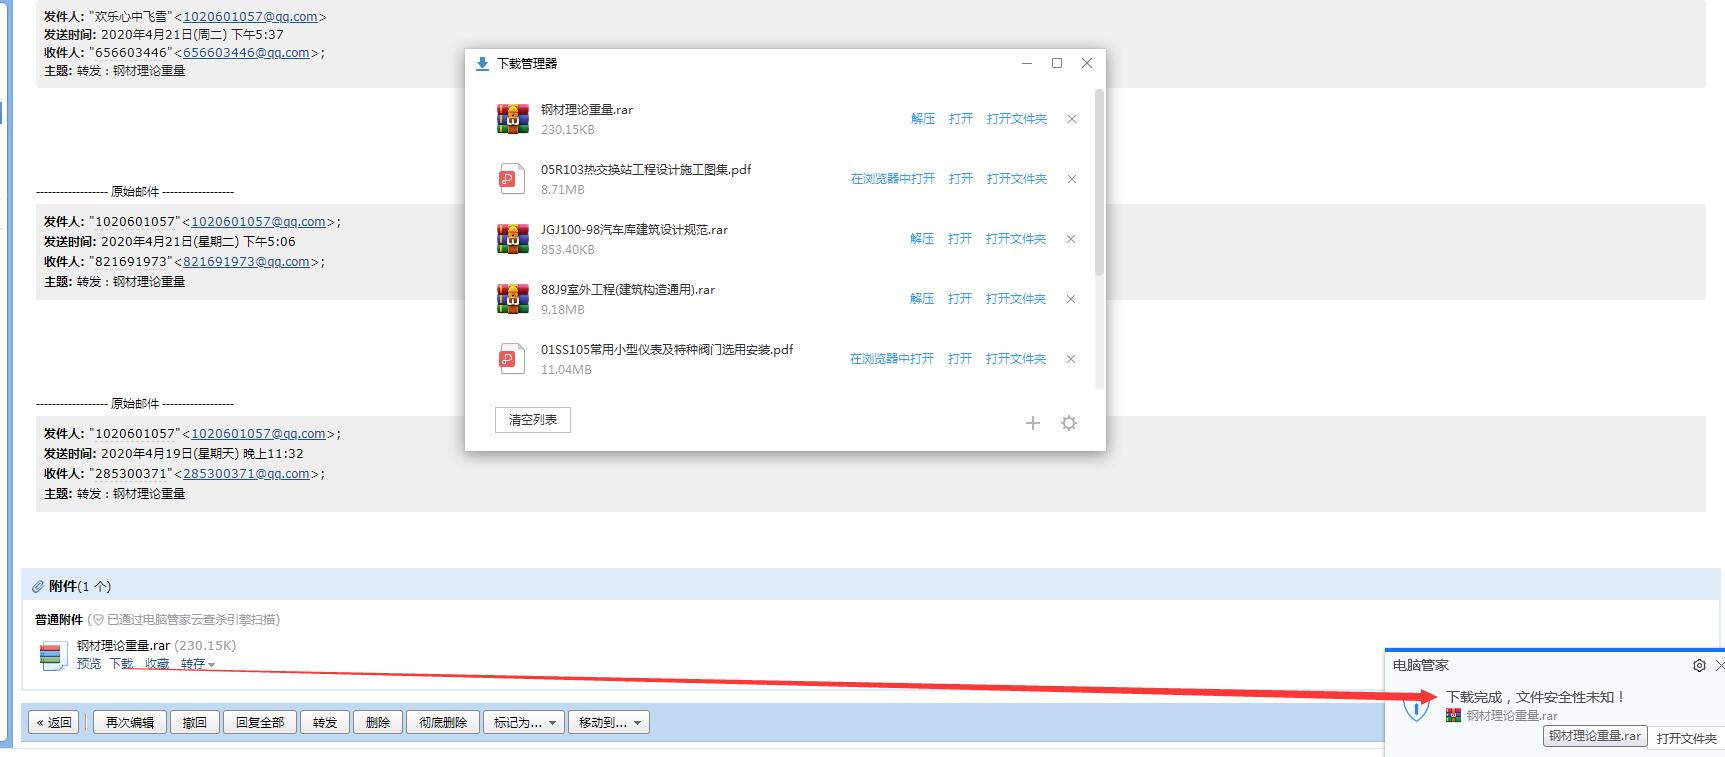Click 打开 for JGJ100-98汽车库 rar

coord(960,239)
